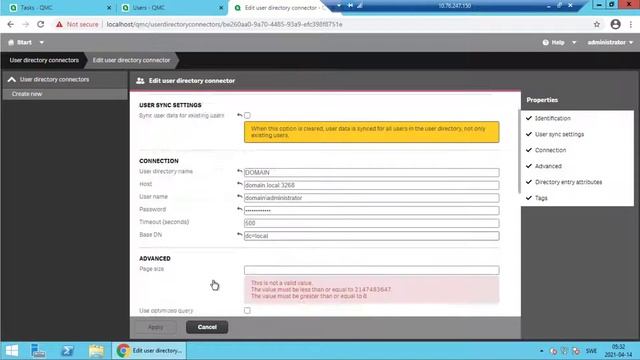Pin the remote session connection bar

pos(350,5)
